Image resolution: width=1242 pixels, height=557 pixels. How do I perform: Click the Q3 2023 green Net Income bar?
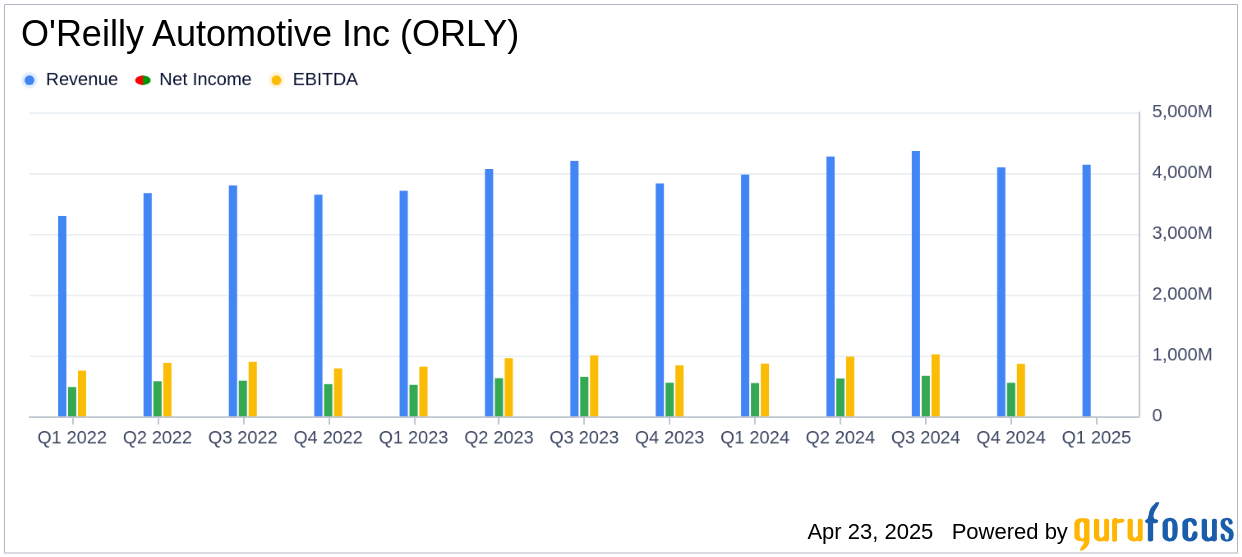(x=584, y=396)
